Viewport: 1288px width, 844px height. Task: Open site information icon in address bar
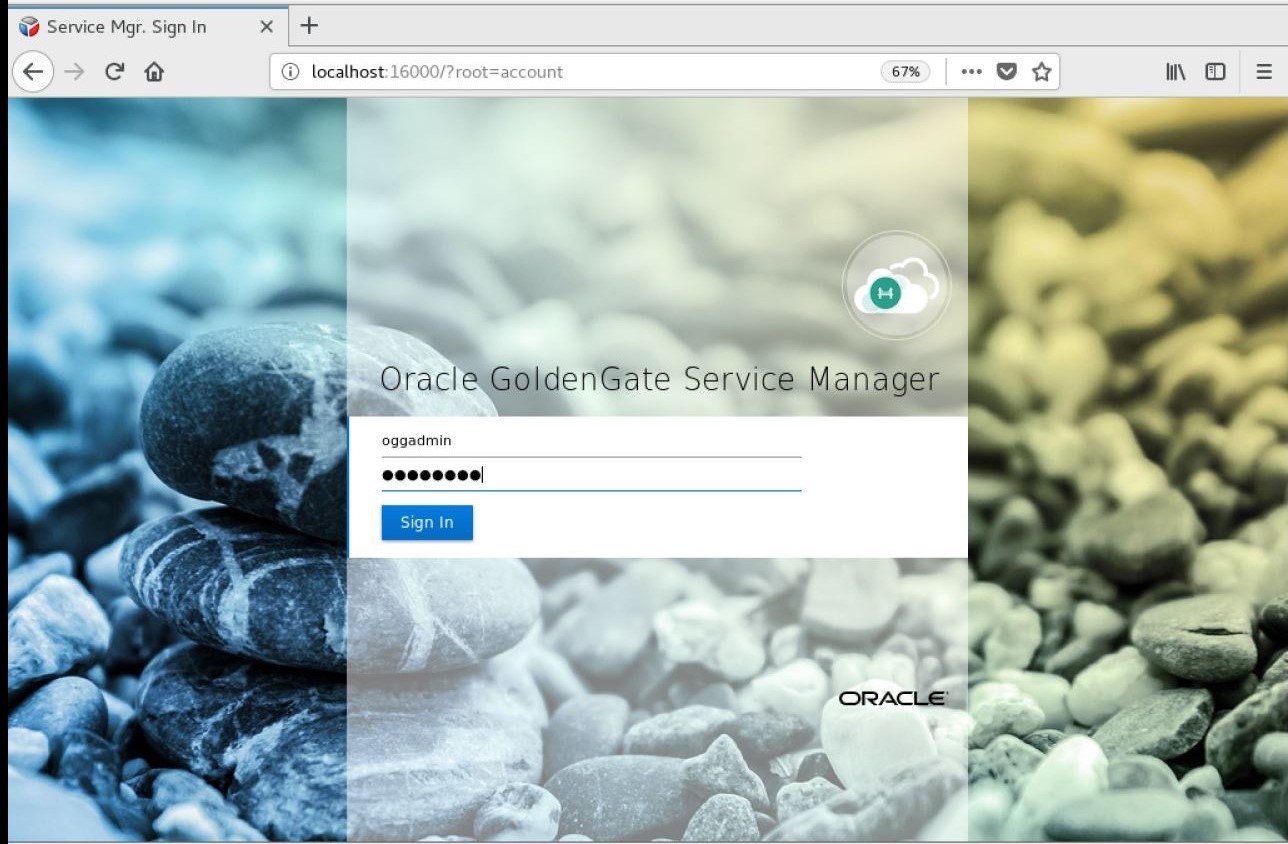tap(291, 72)
